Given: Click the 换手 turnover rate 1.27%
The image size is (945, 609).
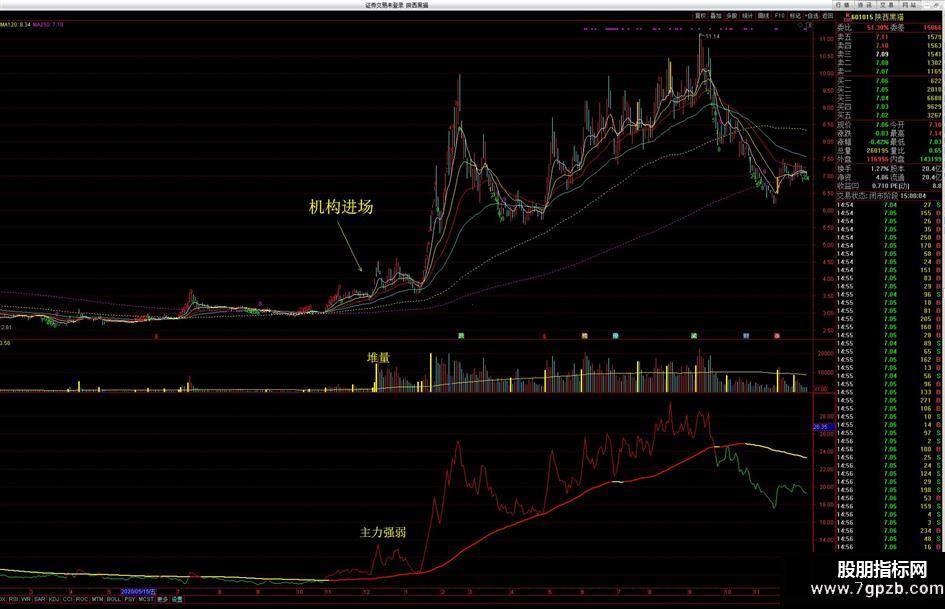Looking at the screenshot, I should point(879,169).
